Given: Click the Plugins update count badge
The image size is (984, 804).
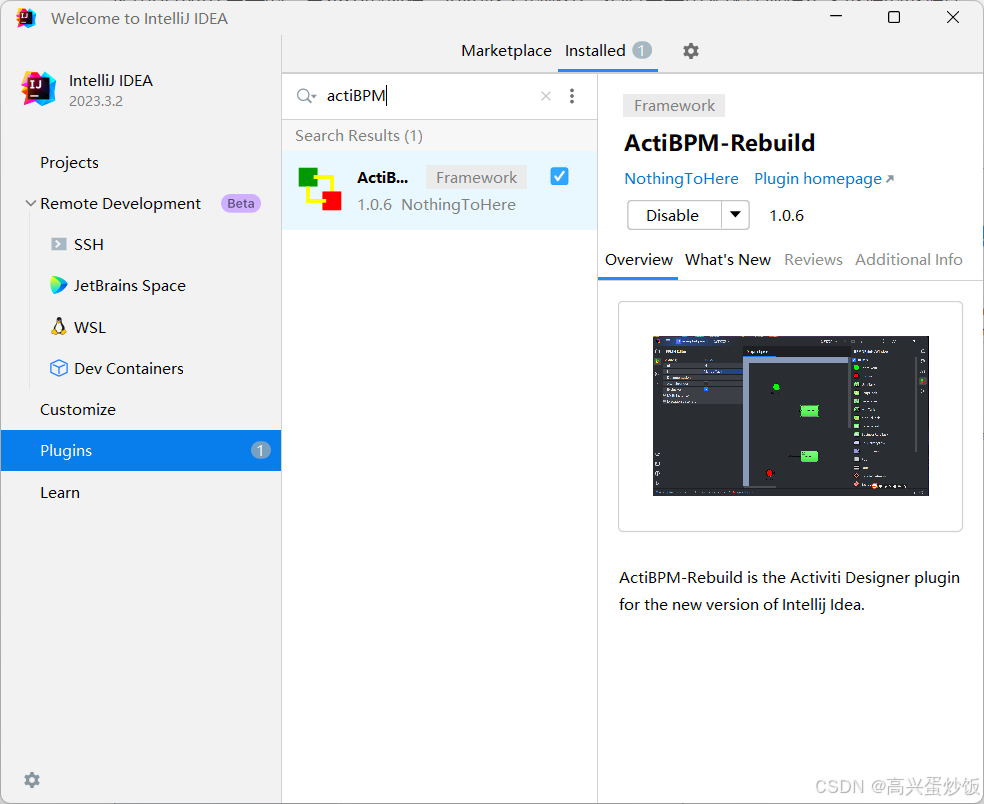Looking at the screenshot, I should [x=260, y=451].
